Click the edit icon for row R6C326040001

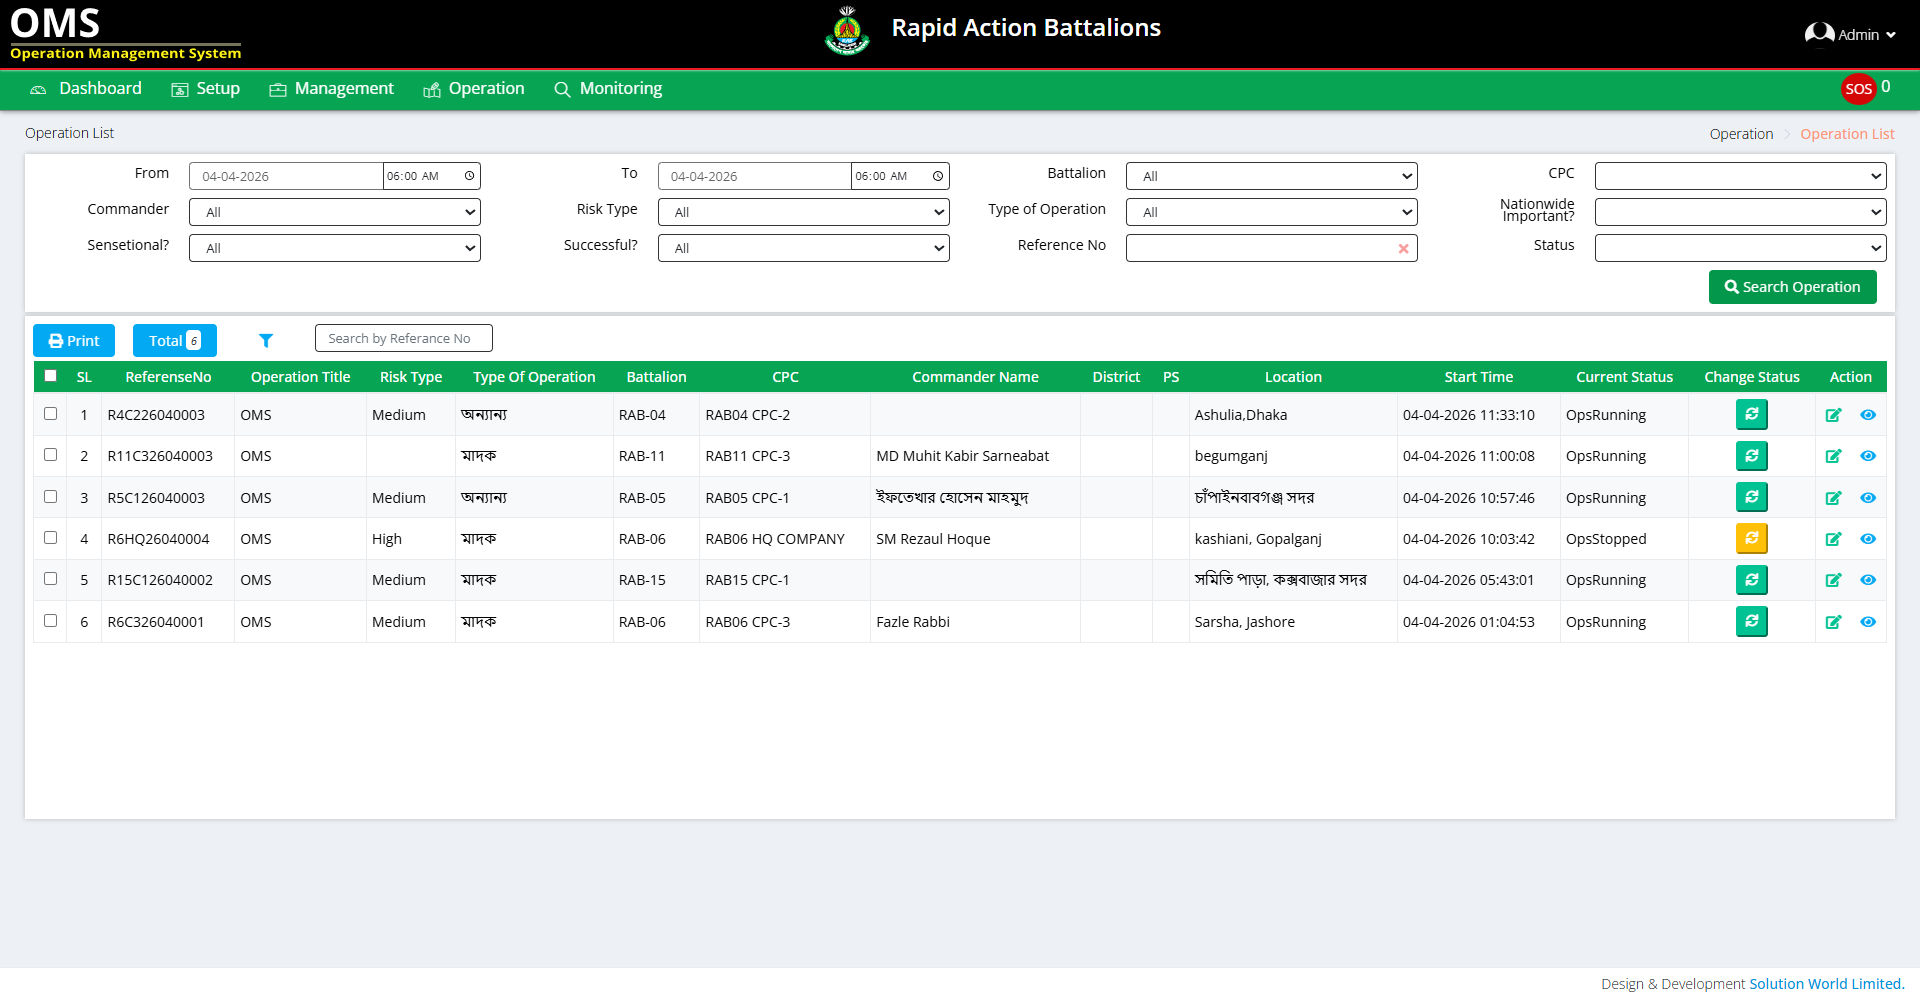pyautogui.click(x=1833, y=622)
